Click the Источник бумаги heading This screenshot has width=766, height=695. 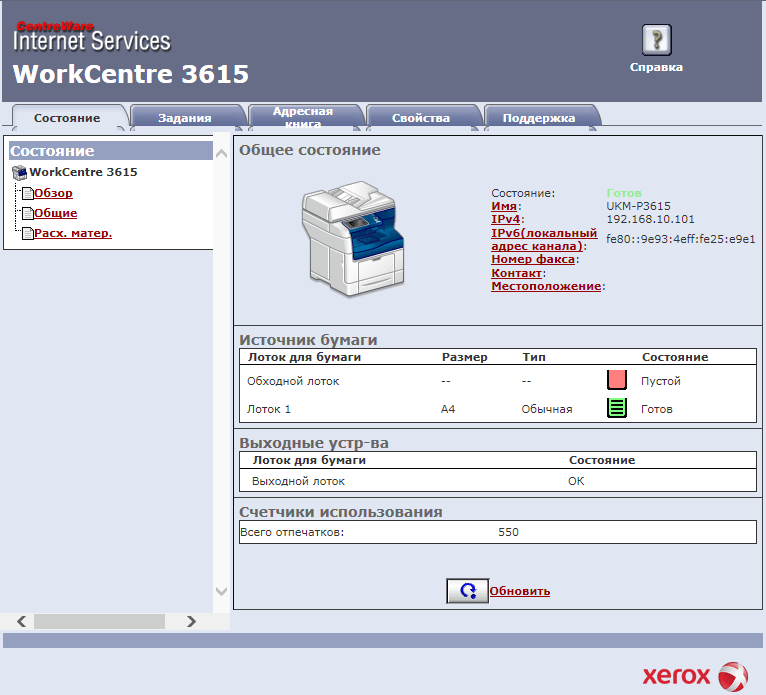pyautogui.click(x=308, y=340)
